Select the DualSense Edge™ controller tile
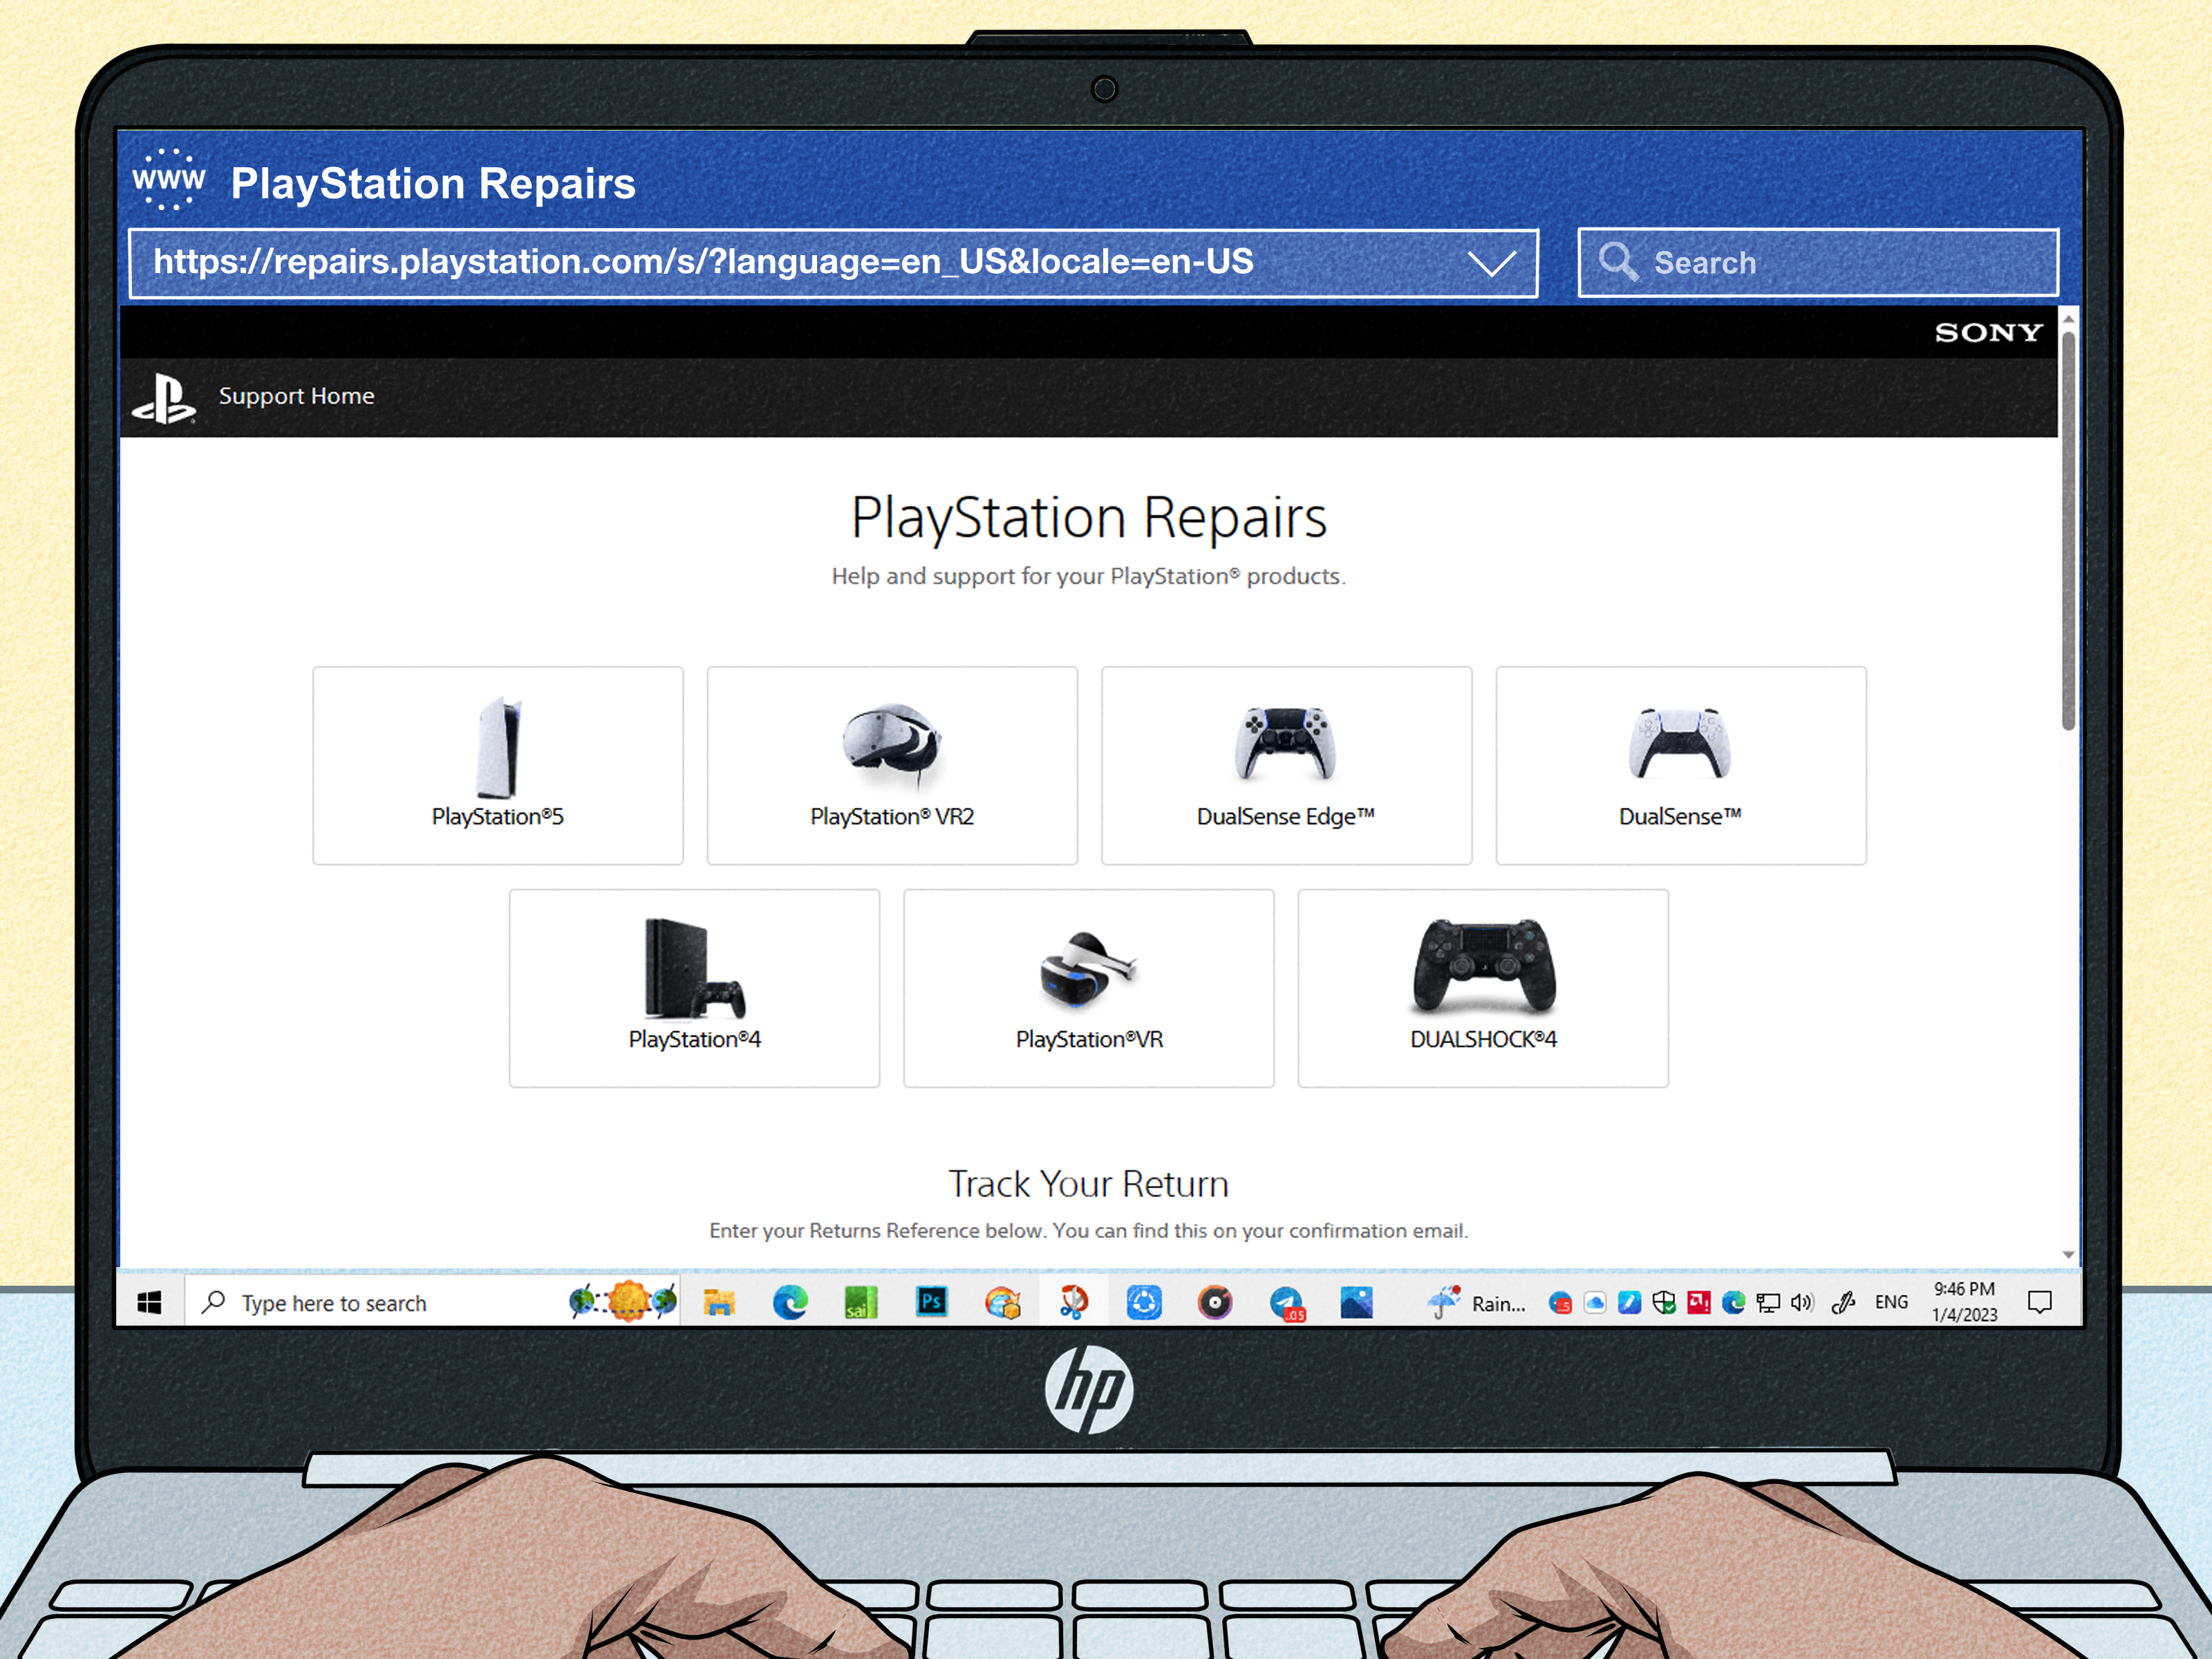This screenshot has height=1659, width=2212. 1286,765
